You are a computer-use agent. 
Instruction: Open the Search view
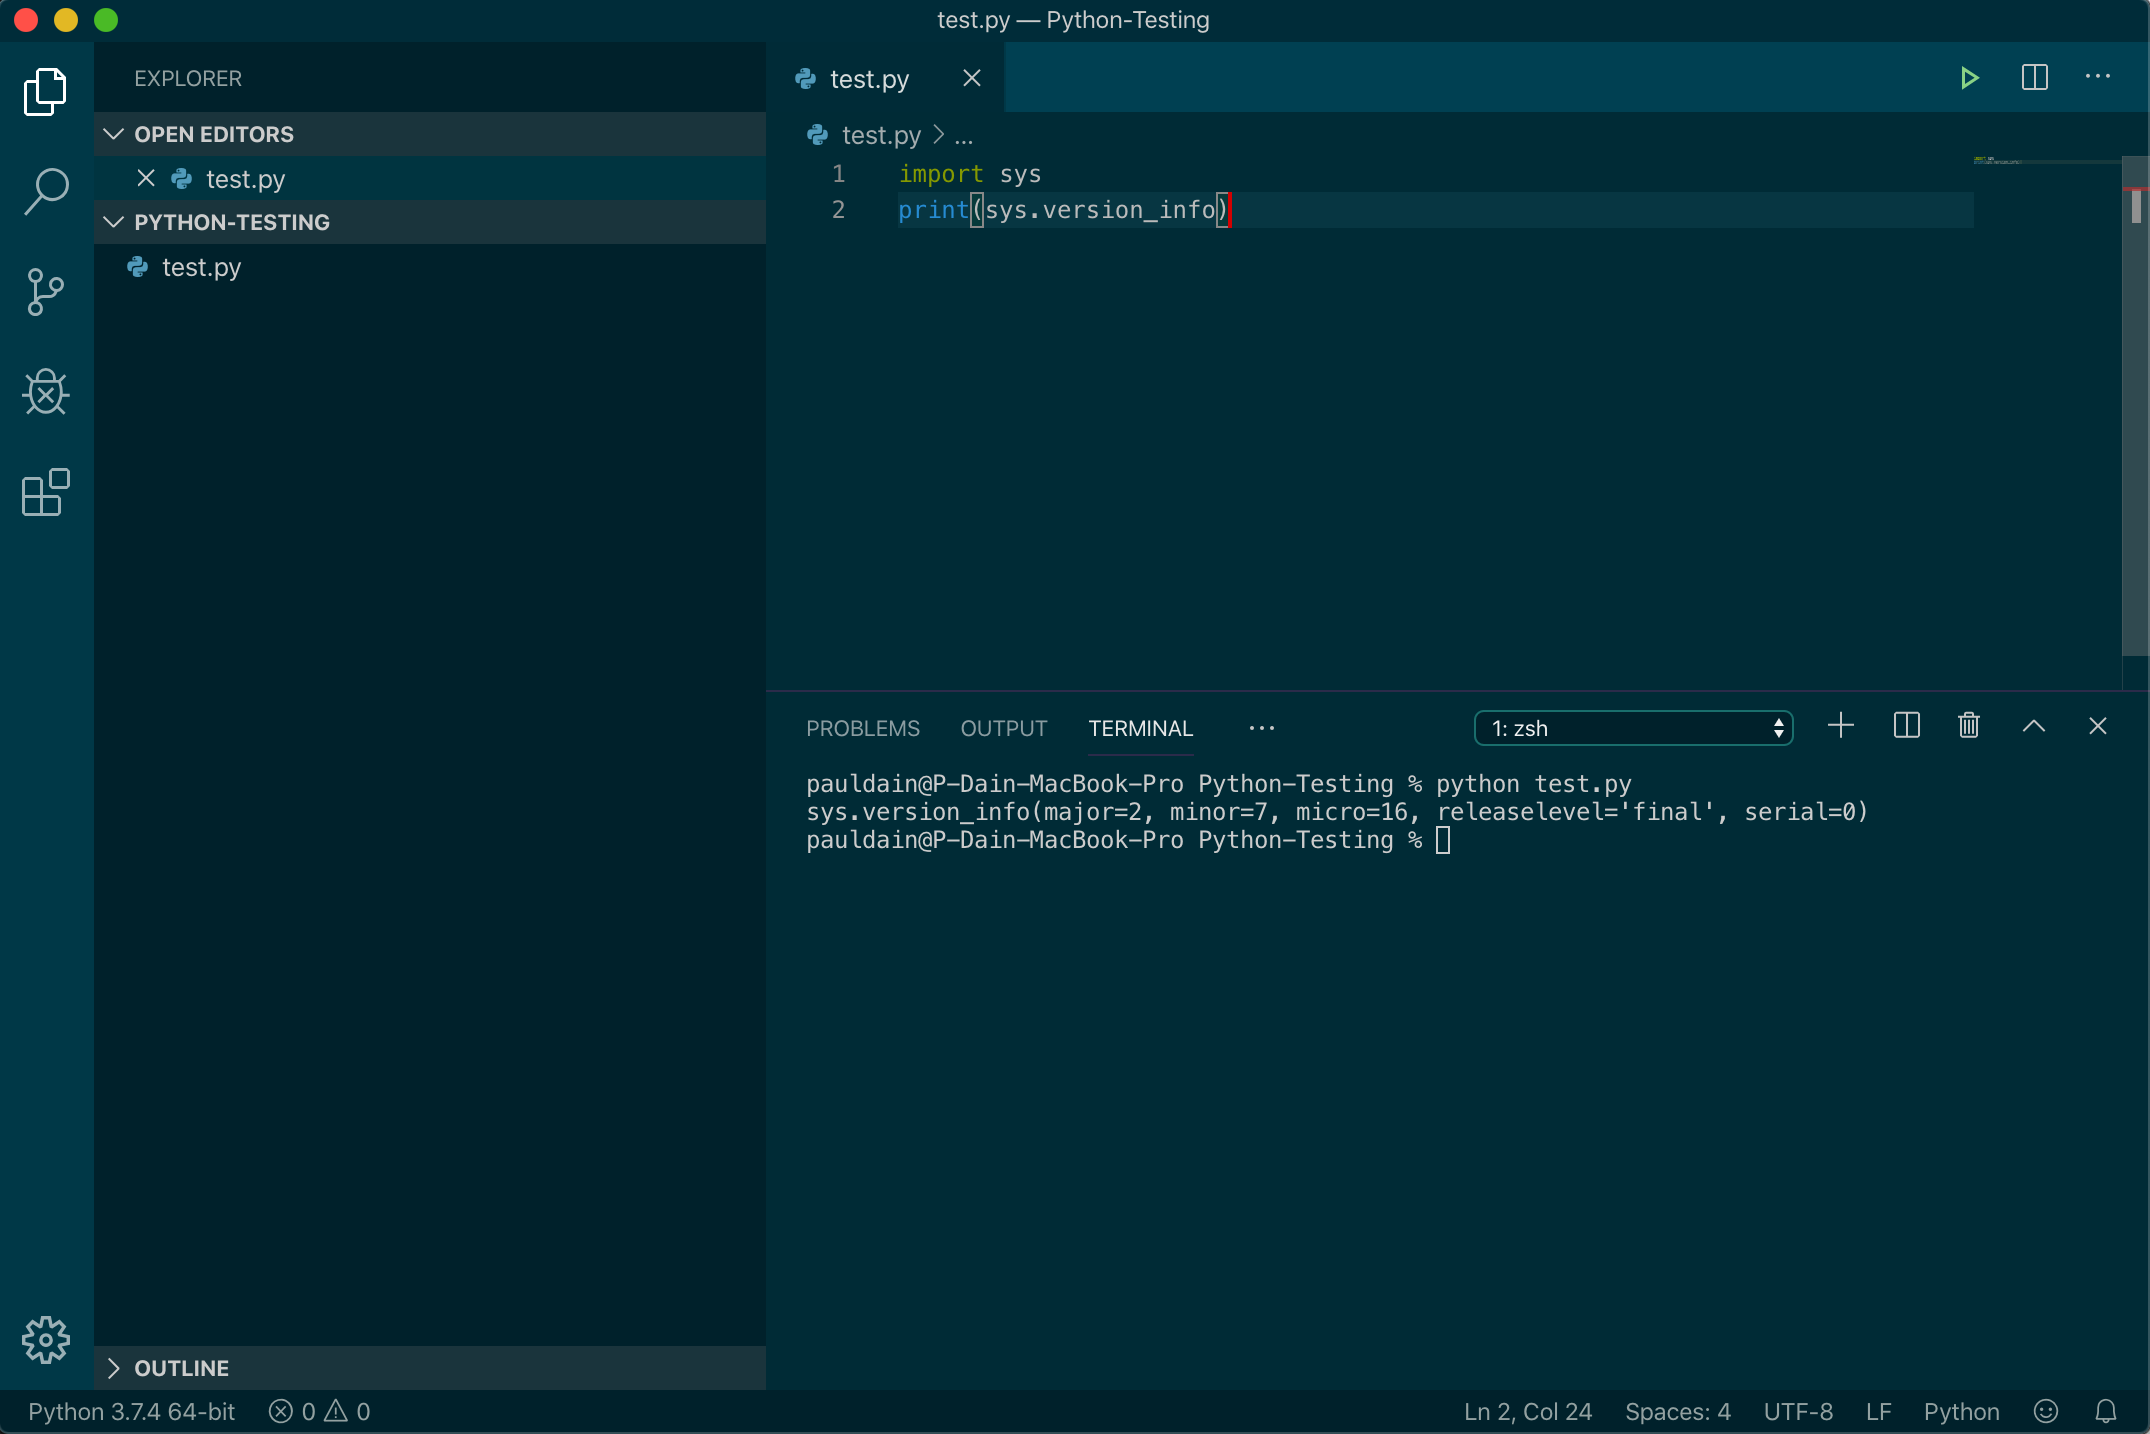(x=45, y=190)
